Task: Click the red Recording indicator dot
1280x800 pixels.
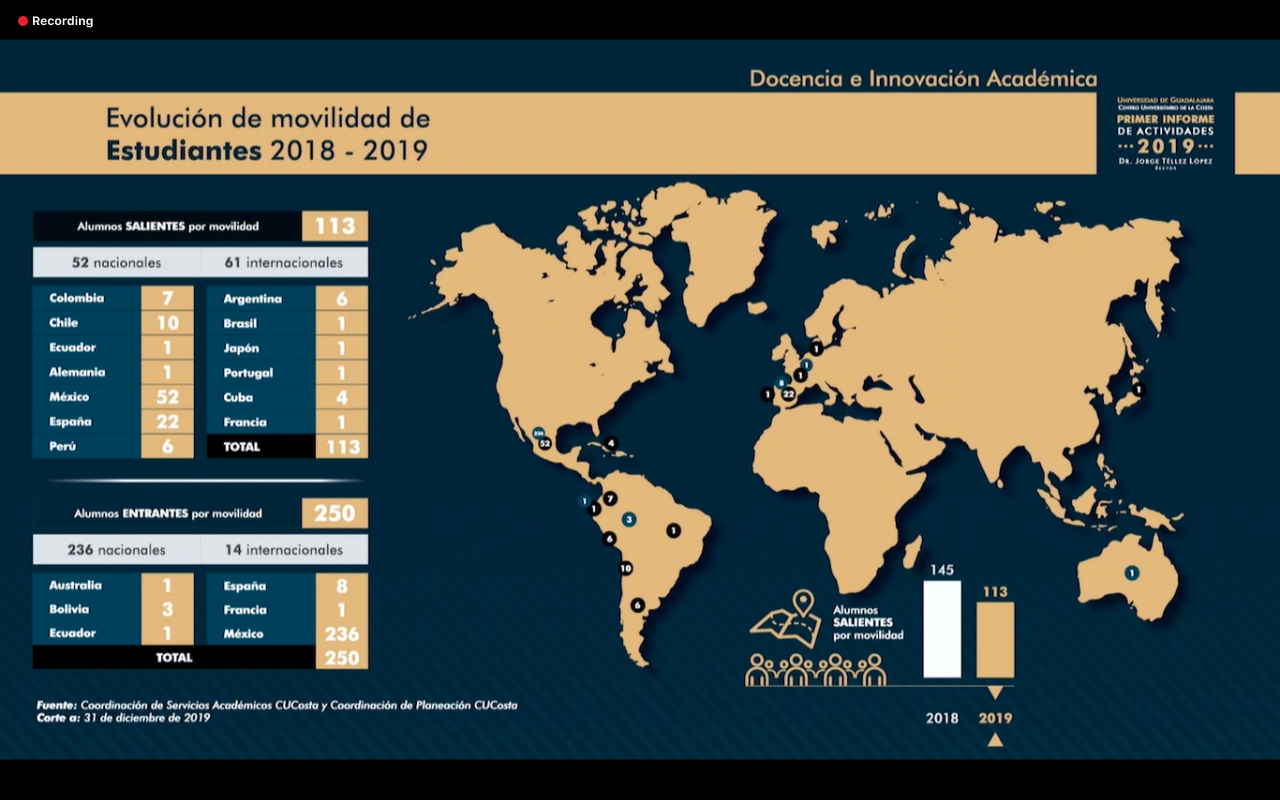Action: (x=23, y=21)
